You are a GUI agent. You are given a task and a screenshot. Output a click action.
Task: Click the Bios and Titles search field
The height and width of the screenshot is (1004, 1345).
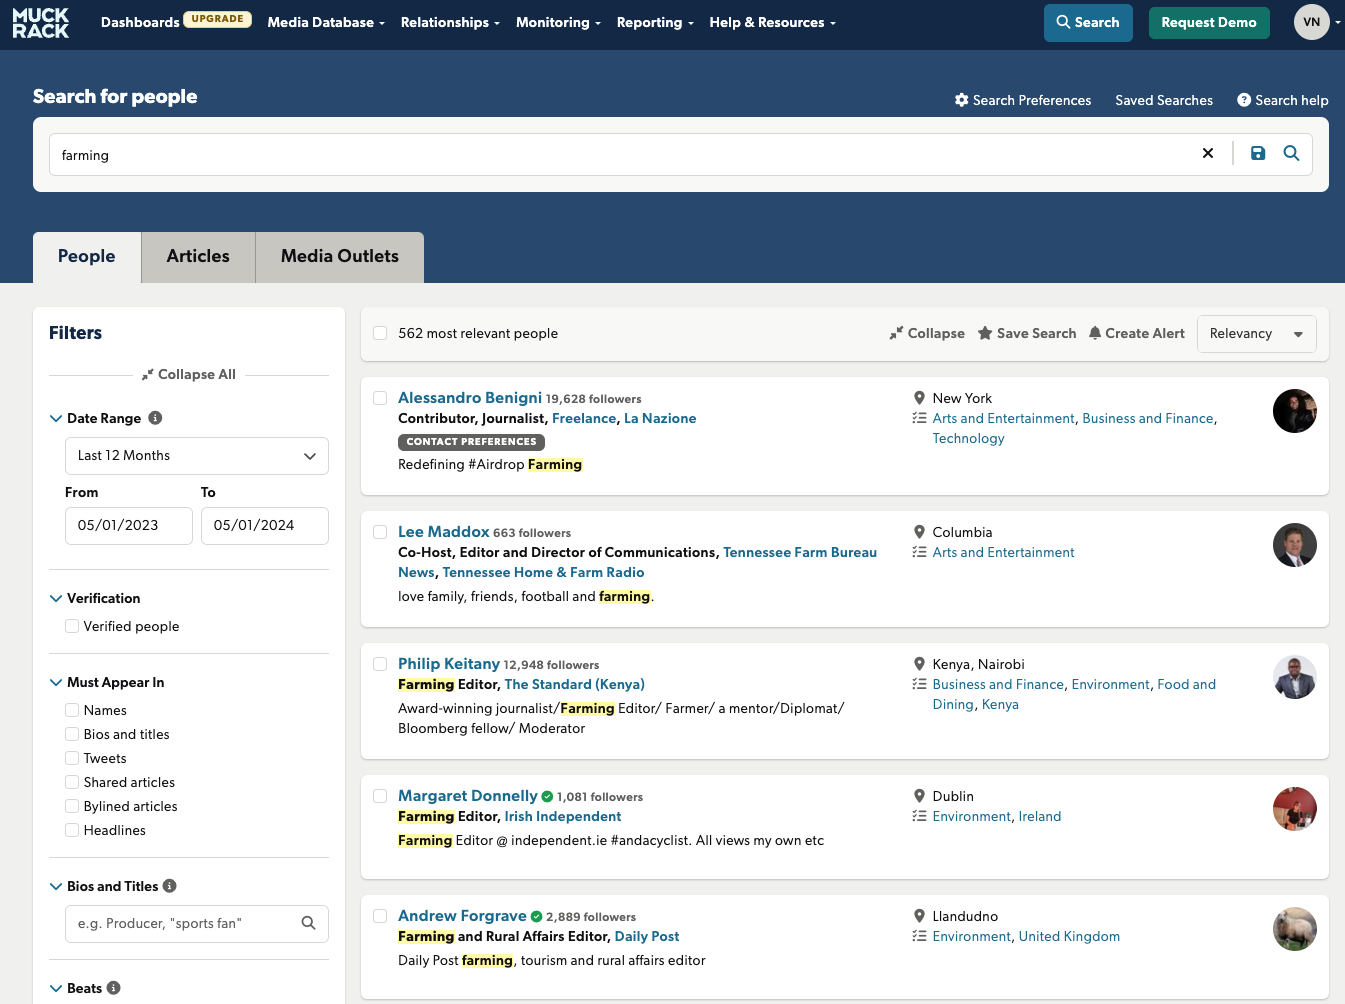pos(185,923)
